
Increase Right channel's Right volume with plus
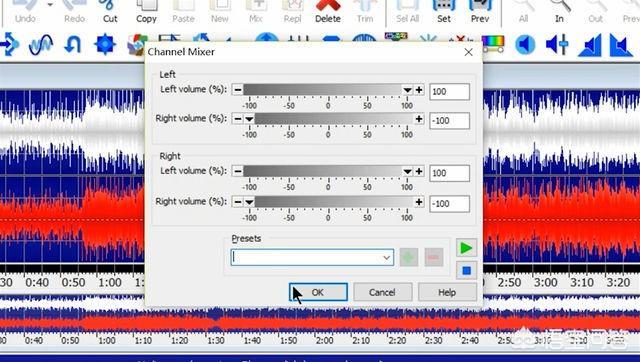tap(419, 202)
